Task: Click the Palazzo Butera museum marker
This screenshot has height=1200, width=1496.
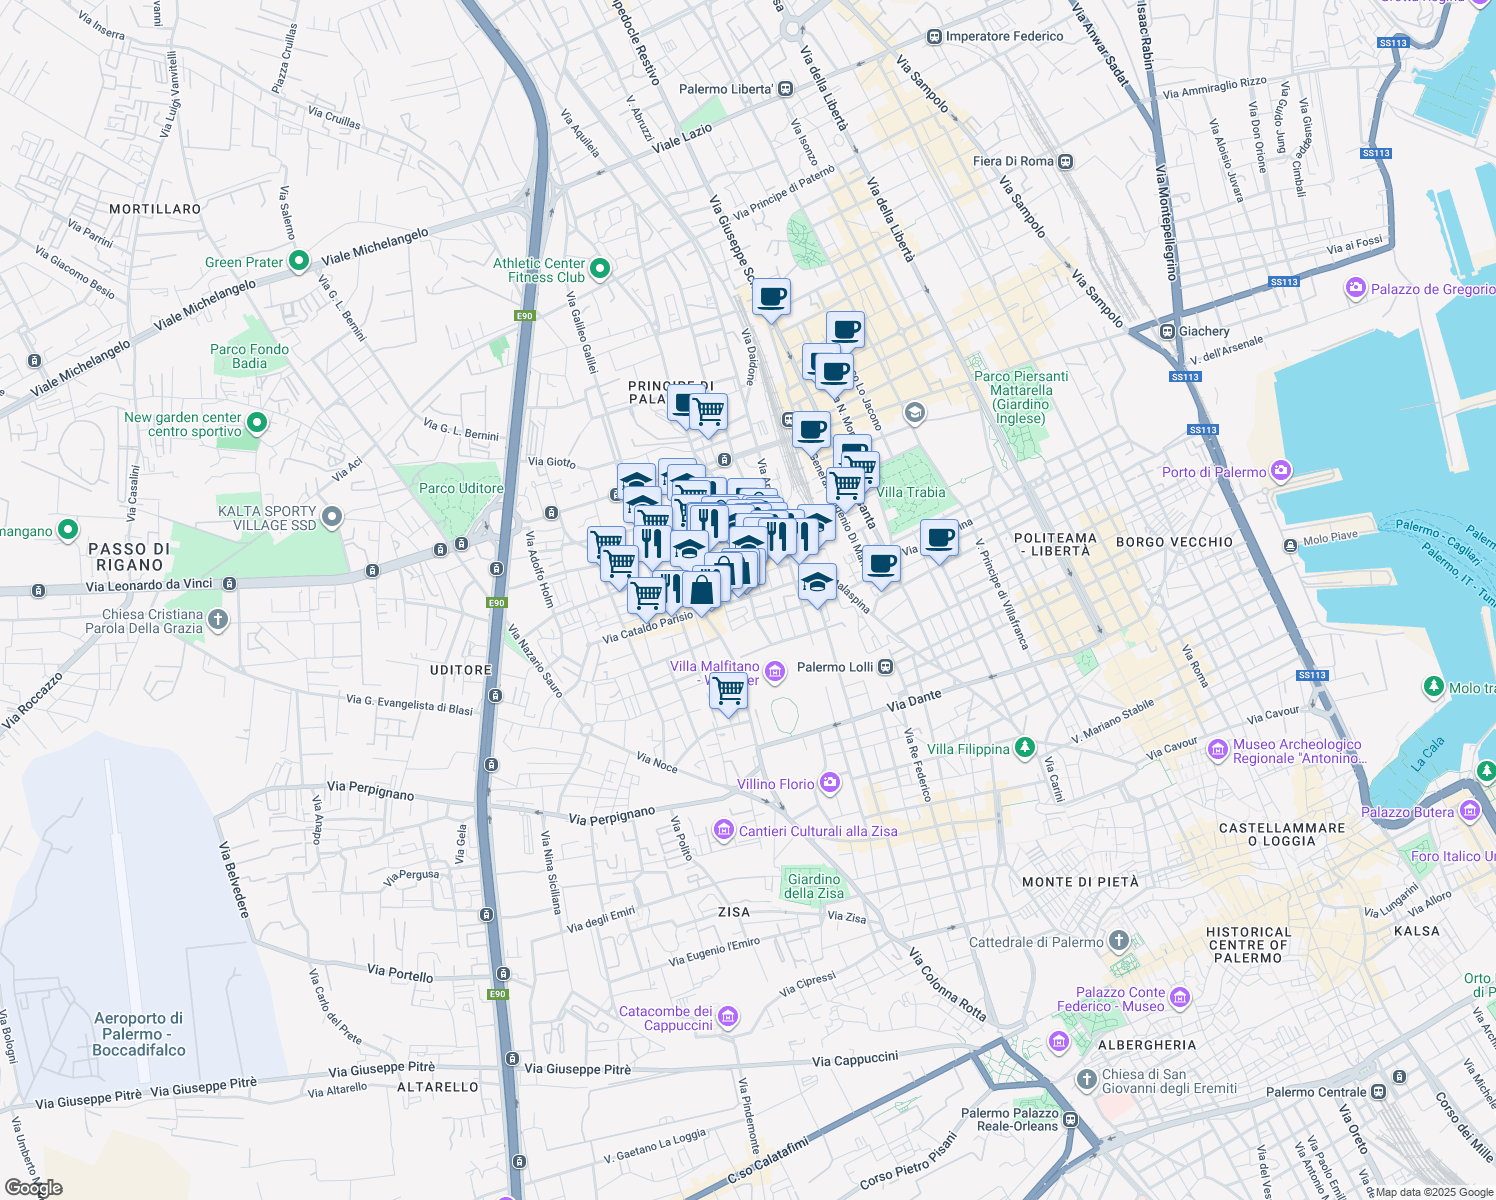Action: click(1468, 811)
